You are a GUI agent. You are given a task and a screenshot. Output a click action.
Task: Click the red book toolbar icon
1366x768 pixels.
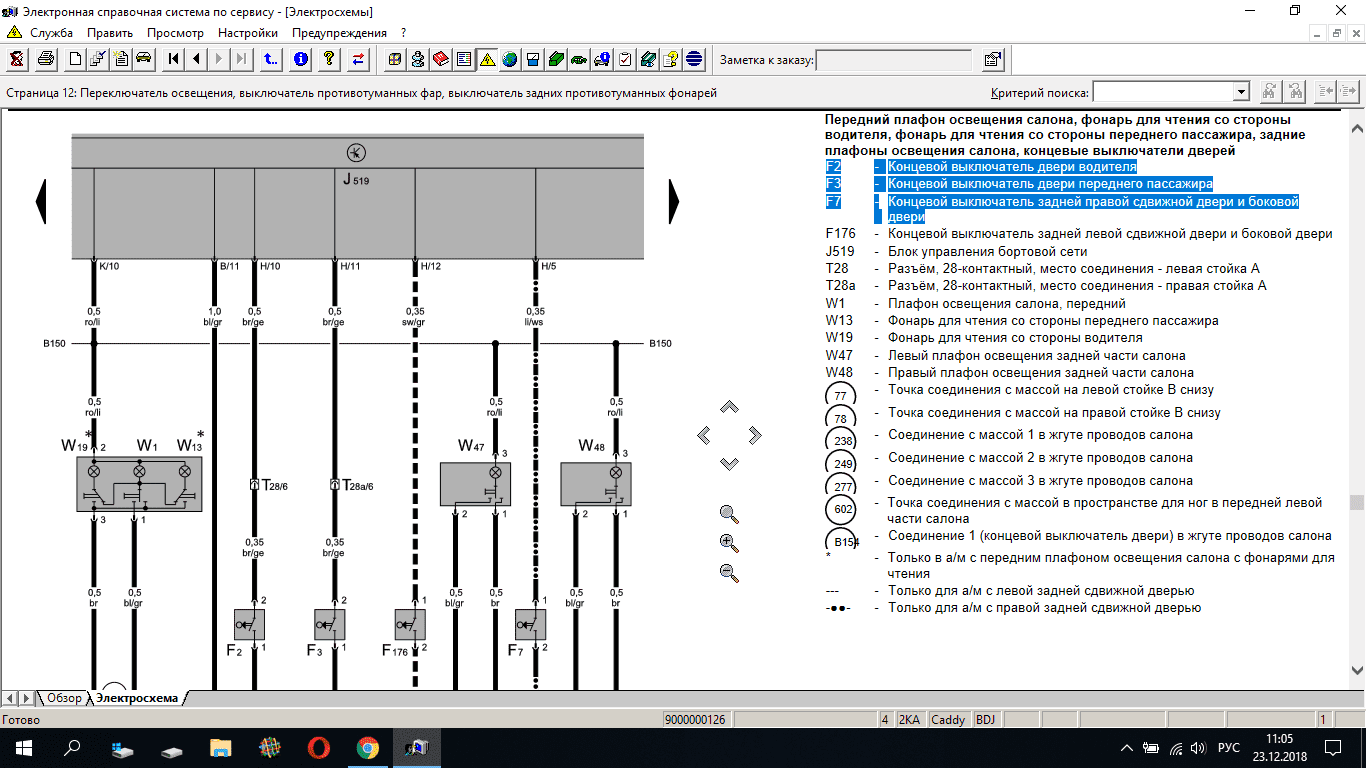click(x=441, y=59)
